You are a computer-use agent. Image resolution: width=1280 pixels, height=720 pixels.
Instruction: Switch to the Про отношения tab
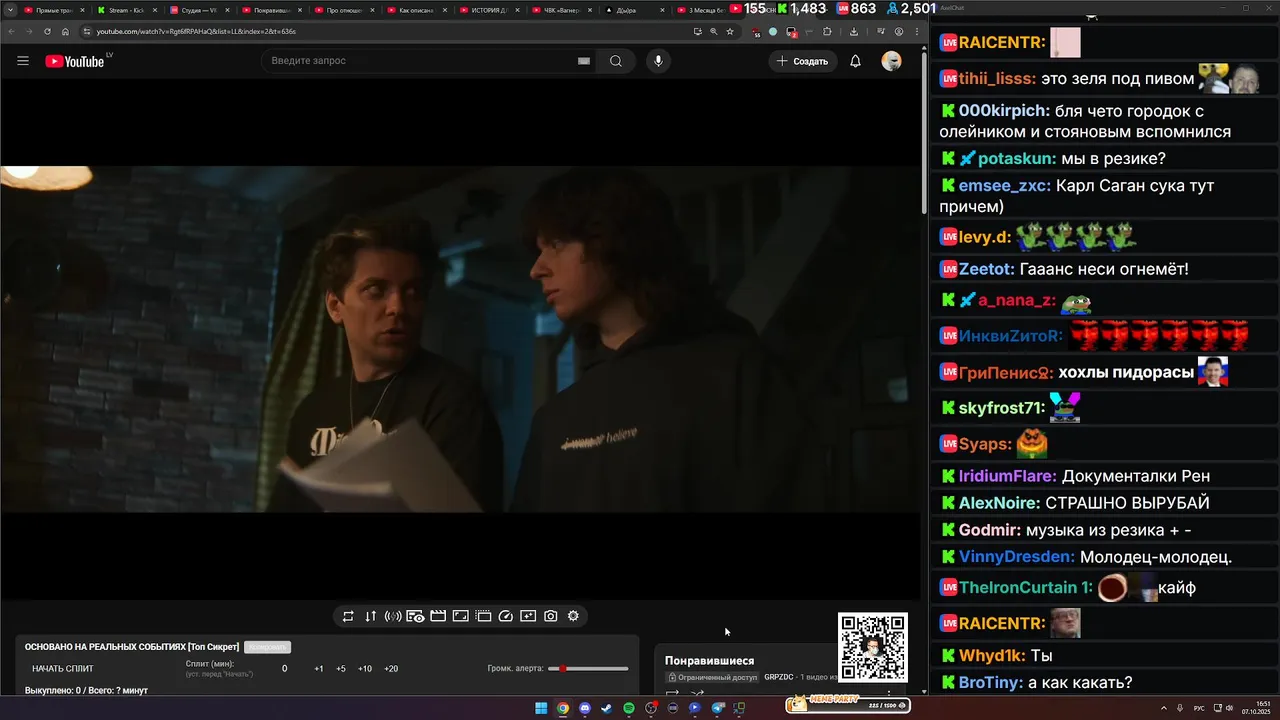(343, 10)
